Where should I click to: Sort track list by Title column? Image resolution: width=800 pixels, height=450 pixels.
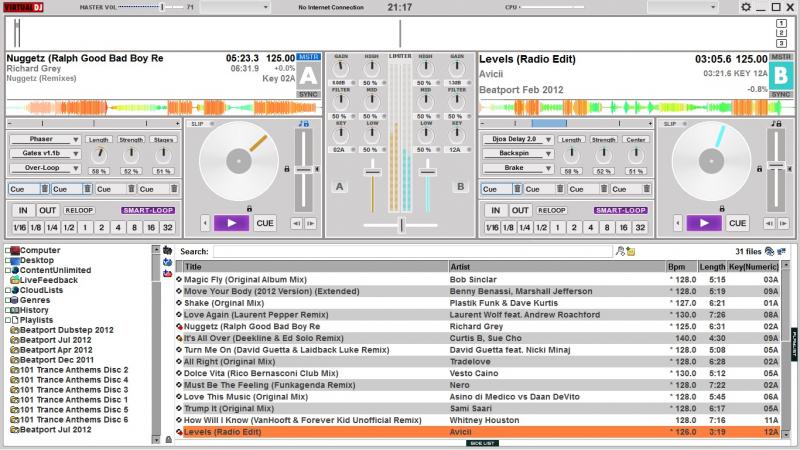(315, 267)
